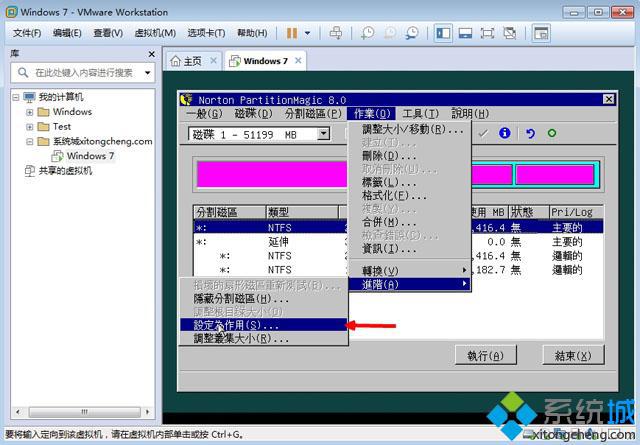Open PartitionMagic 說明(H) menu
The width and height of the screenshot is (640, 445).
(x=470, y=113)
